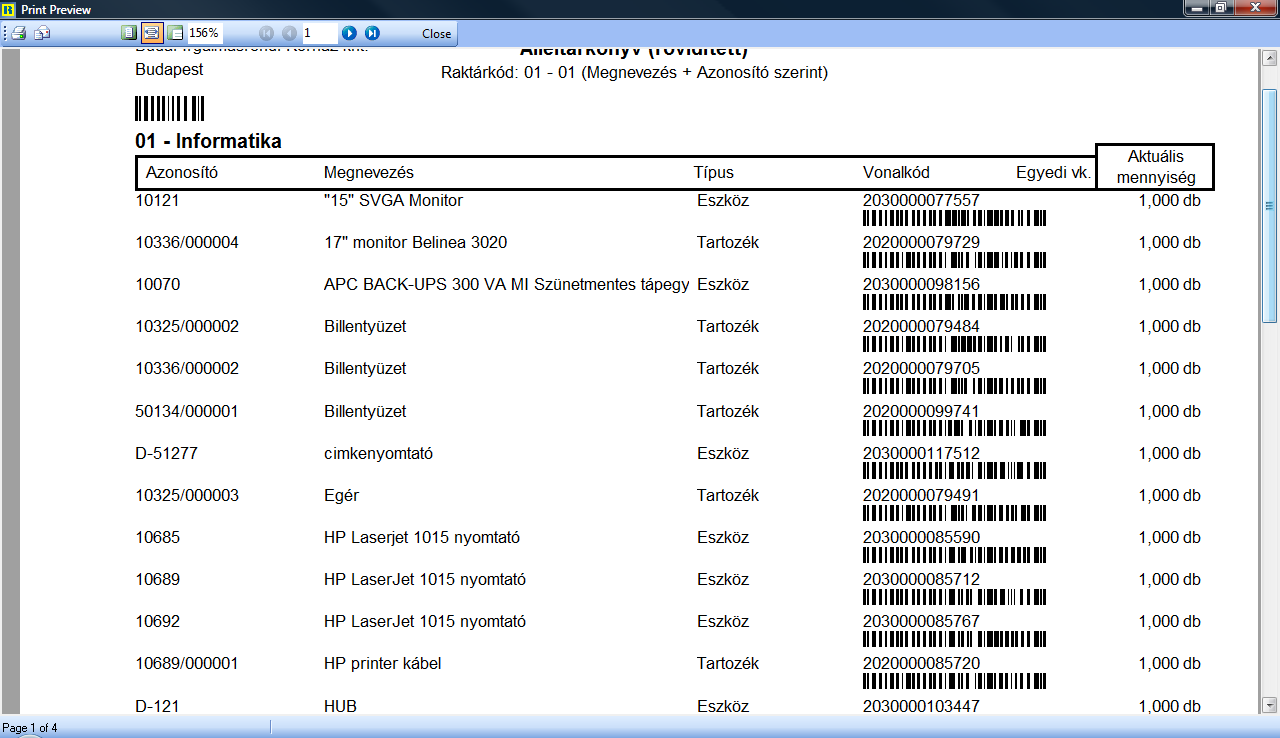Click barcode number 2030000098156
The height and width of the screenshot is (738, 1280).
click(921, 284)
